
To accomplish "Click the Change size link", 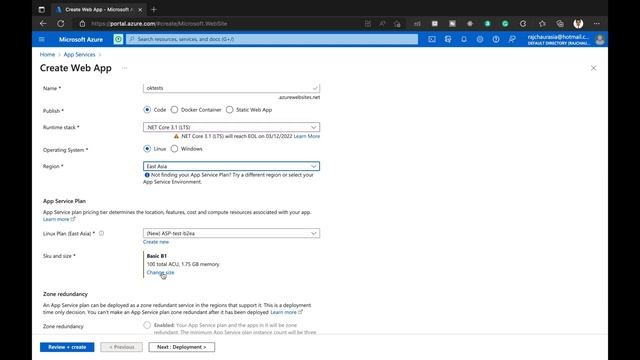I will 160,272.
